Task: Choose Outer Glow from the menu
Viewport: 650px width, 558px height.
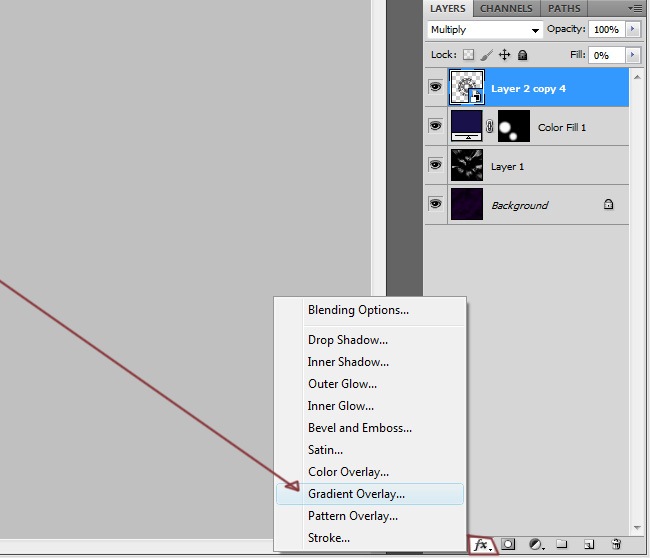Action: click(x=370, y=384)
